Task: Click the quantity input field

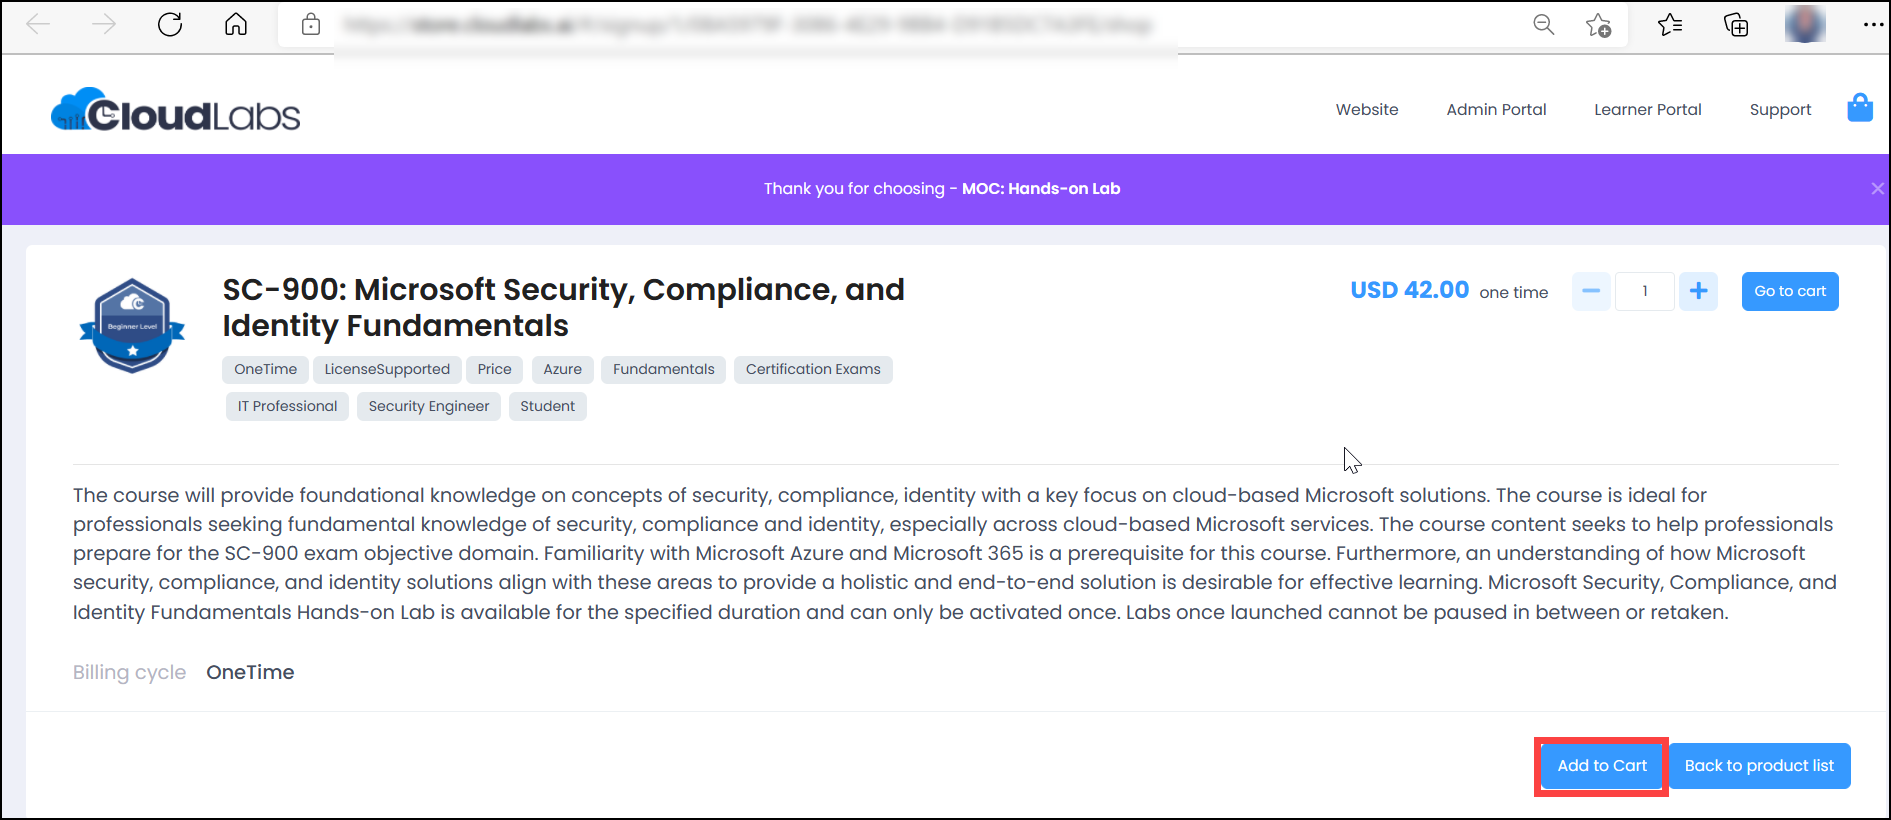Action: coord(1645,291)
